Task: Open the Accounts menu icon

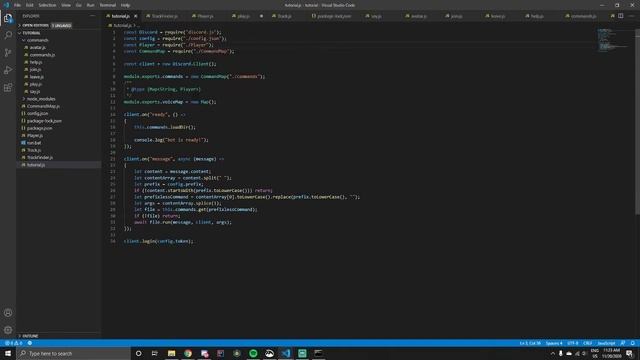Action: tap(8, 313)
